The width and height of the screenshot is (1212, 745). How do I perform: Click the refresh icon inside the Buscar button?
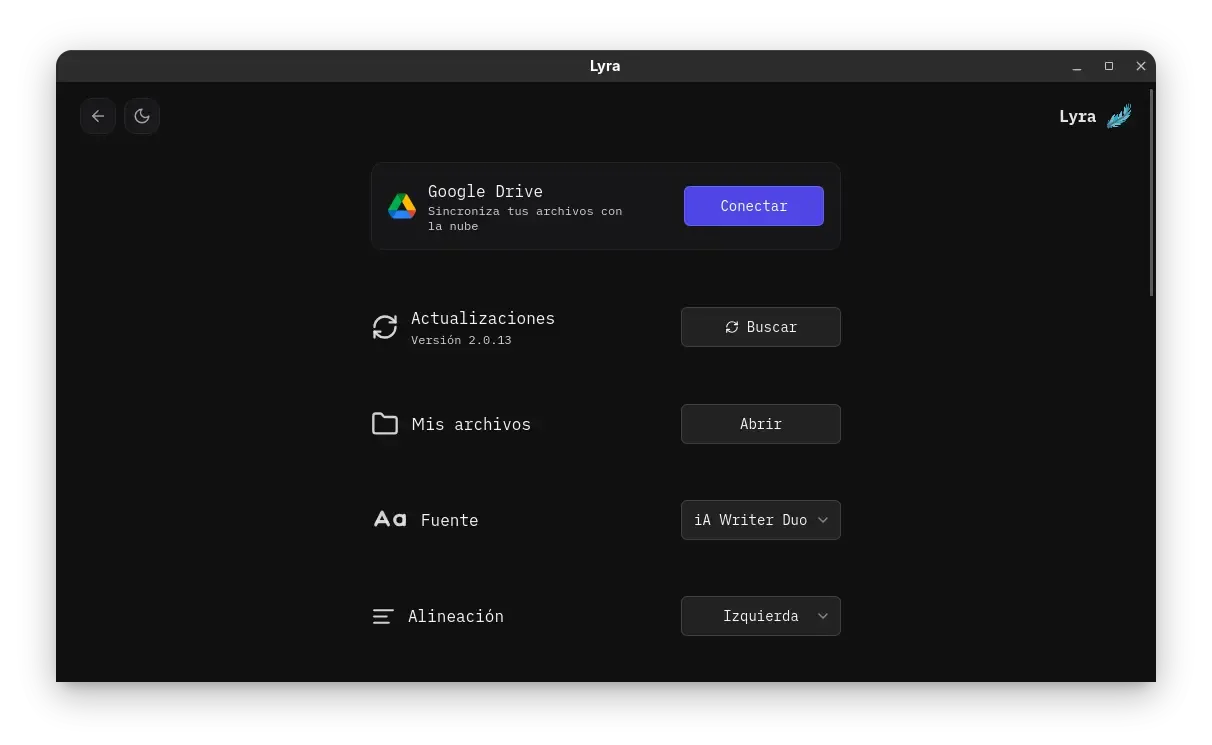(732, 327)
